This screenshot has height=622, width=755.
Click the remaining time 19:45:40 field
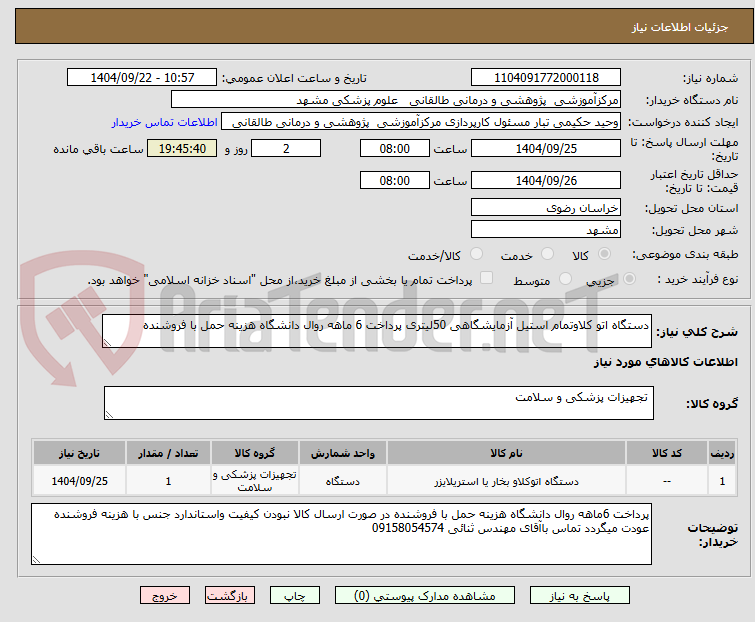pos(182,148)
